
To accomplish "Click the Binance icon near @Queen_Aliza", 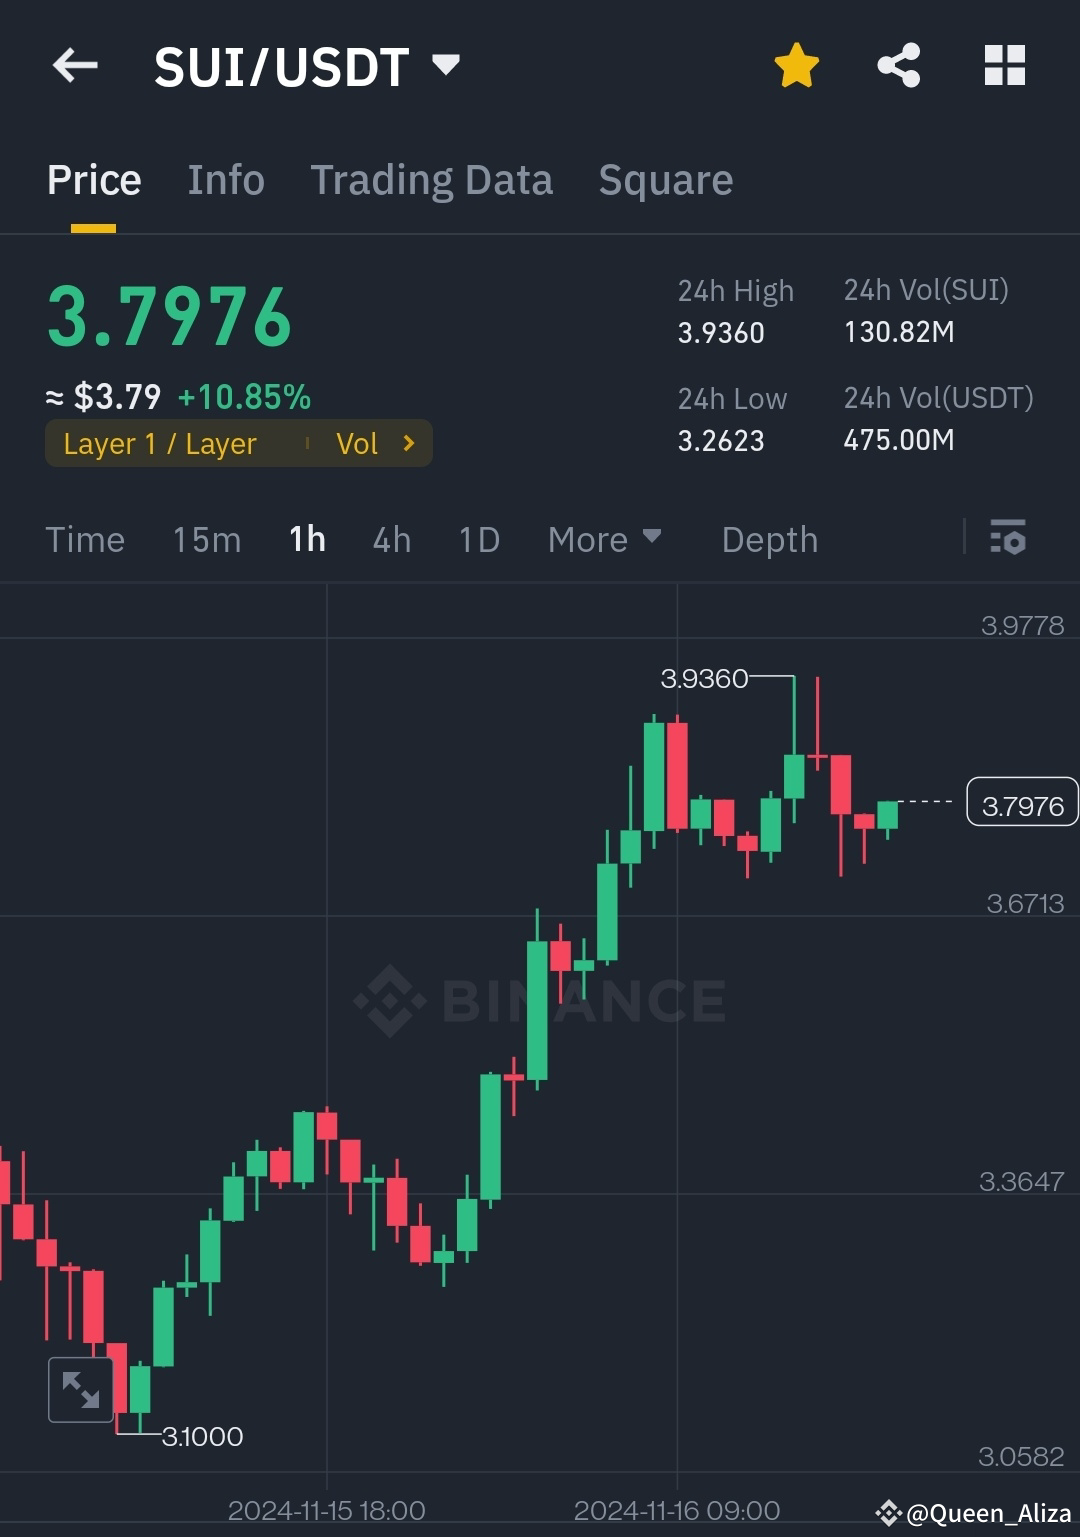I will coord(887,1513).
